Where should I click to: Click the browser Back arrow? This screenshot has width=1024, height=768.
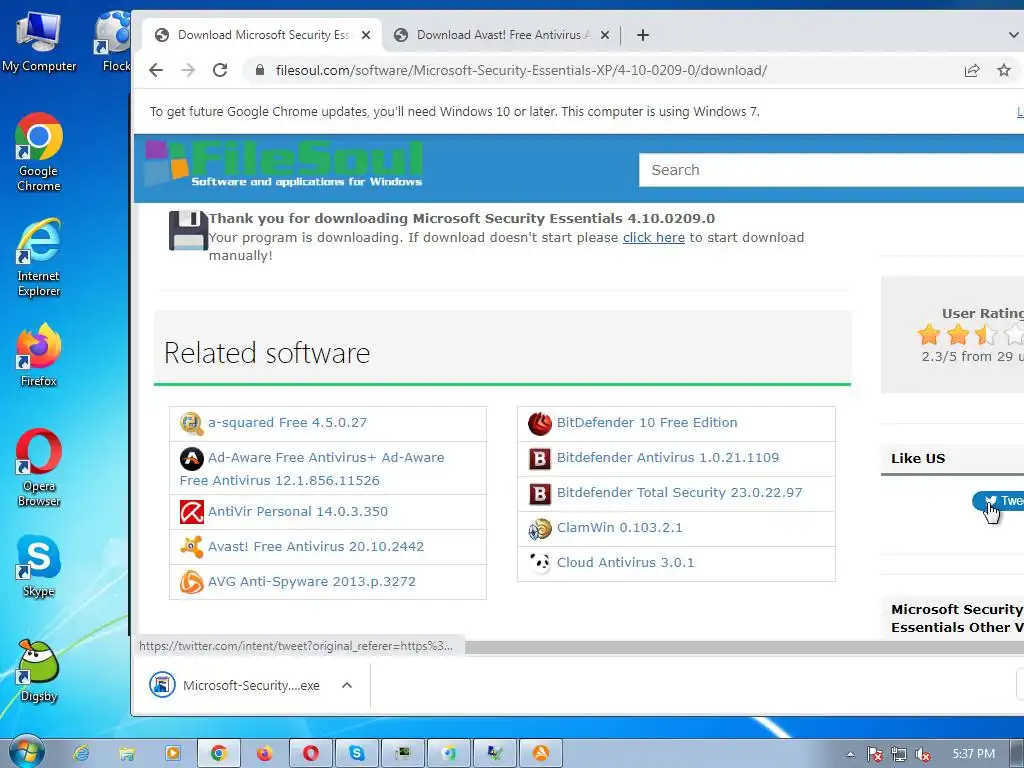(x=155, y=70)
